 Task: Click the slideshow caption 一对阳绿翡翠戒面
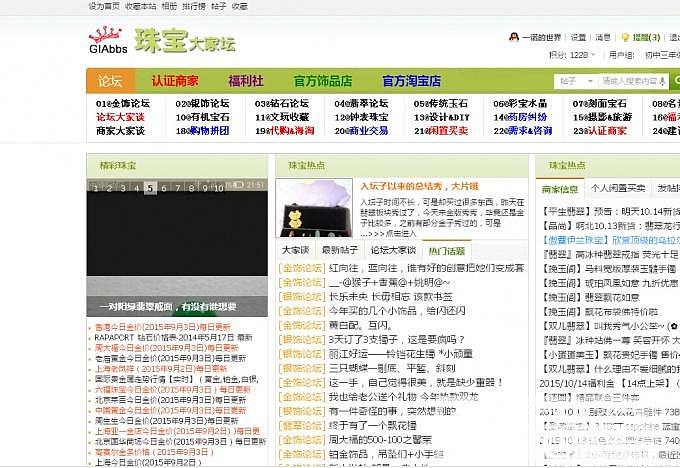168,307
